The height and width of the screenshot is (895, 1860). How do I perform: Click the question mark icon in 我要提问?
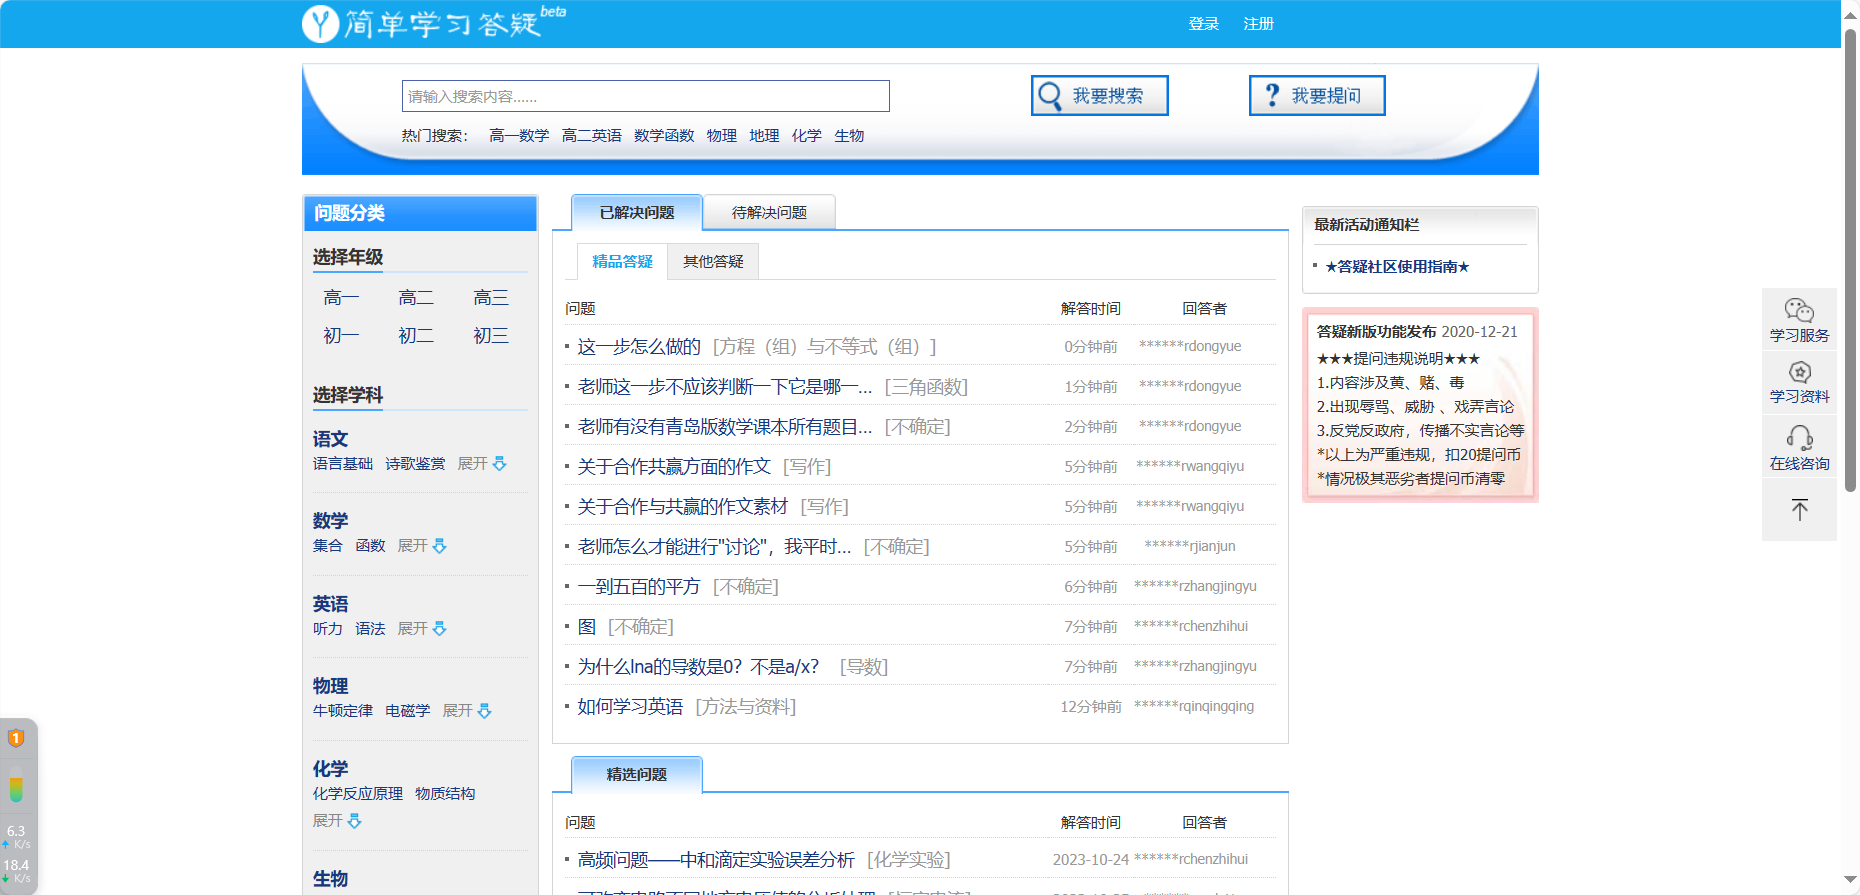[x=1272, y=95]
